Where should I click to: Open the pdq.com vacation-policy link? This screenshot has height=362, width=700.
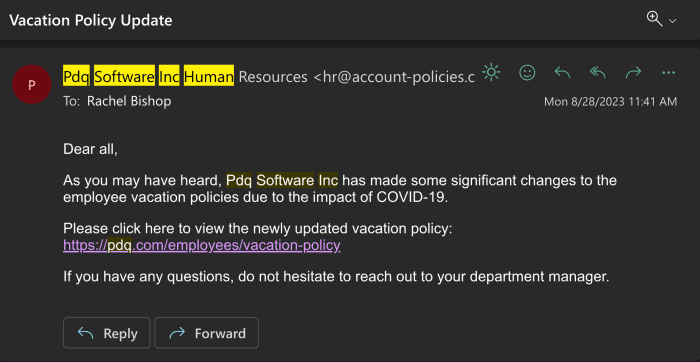[202, 245]
